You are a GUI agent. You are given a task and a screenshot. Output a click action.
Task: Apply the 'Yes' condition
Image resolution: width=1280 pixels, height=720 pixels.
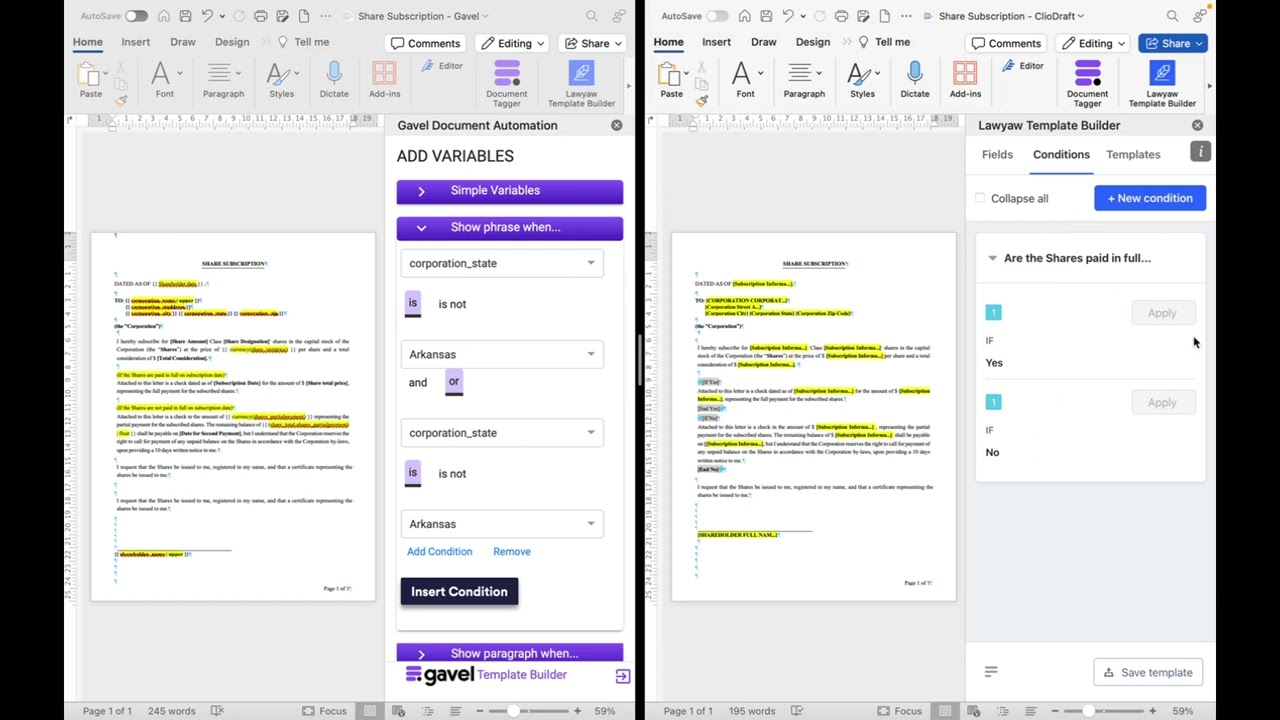1162,313
